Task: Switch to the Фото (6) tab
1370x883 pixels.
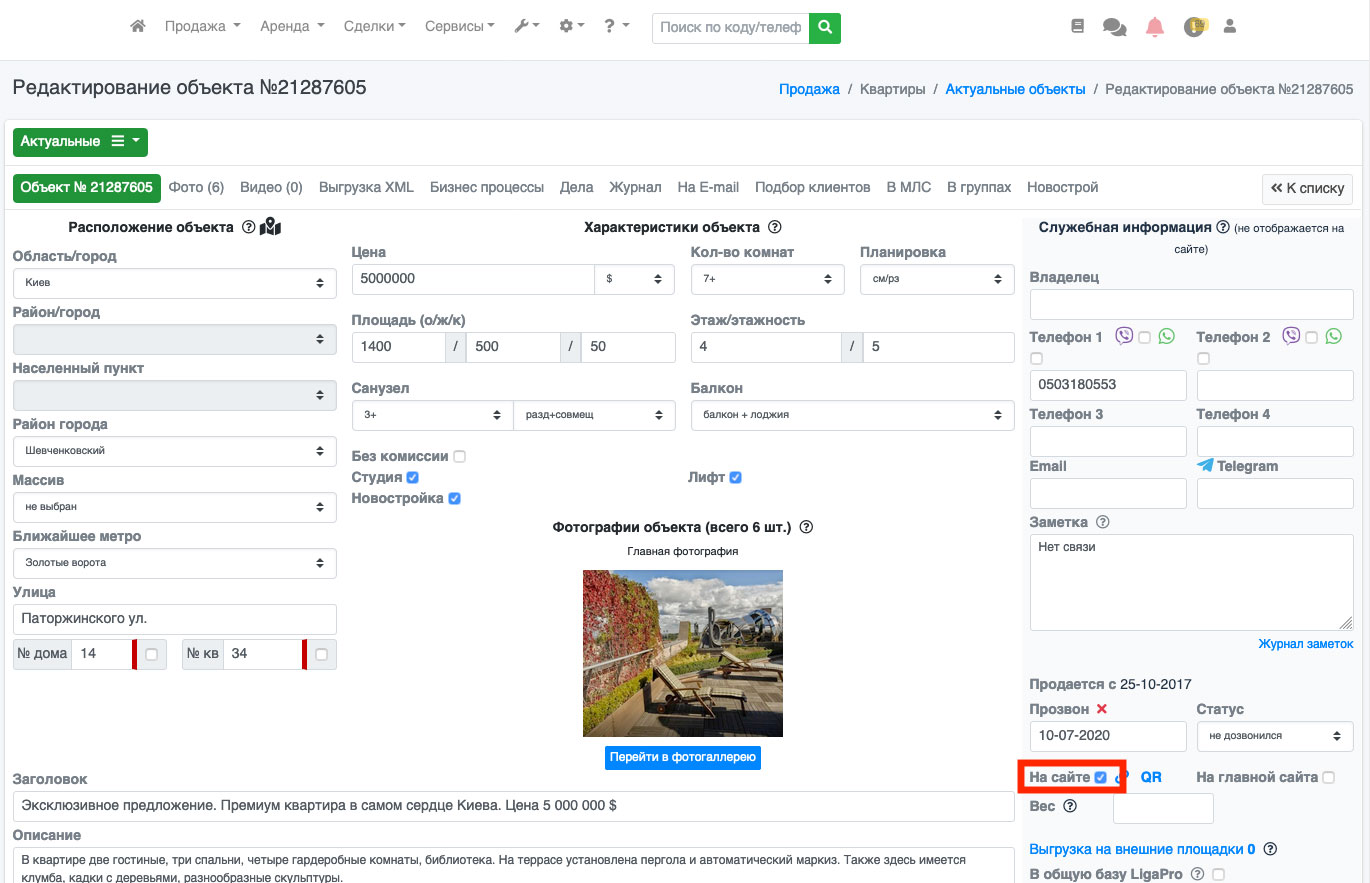Action: (196, 187)
